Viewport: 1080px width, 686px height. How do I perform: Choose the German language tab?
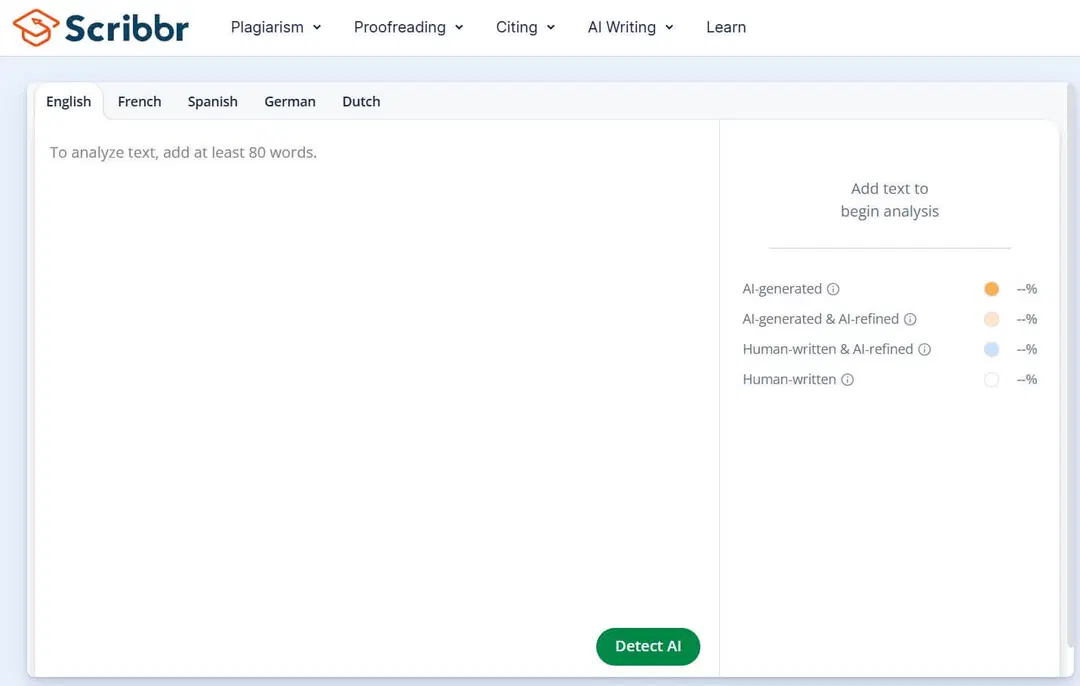[x=290, y=101]
